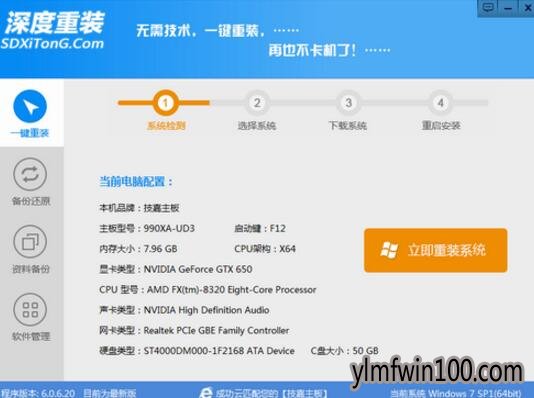This screenshot has height=398, width=534.
Task: Open the 备份还原 refresh arrows icon
Action: [x=30, y=174]
